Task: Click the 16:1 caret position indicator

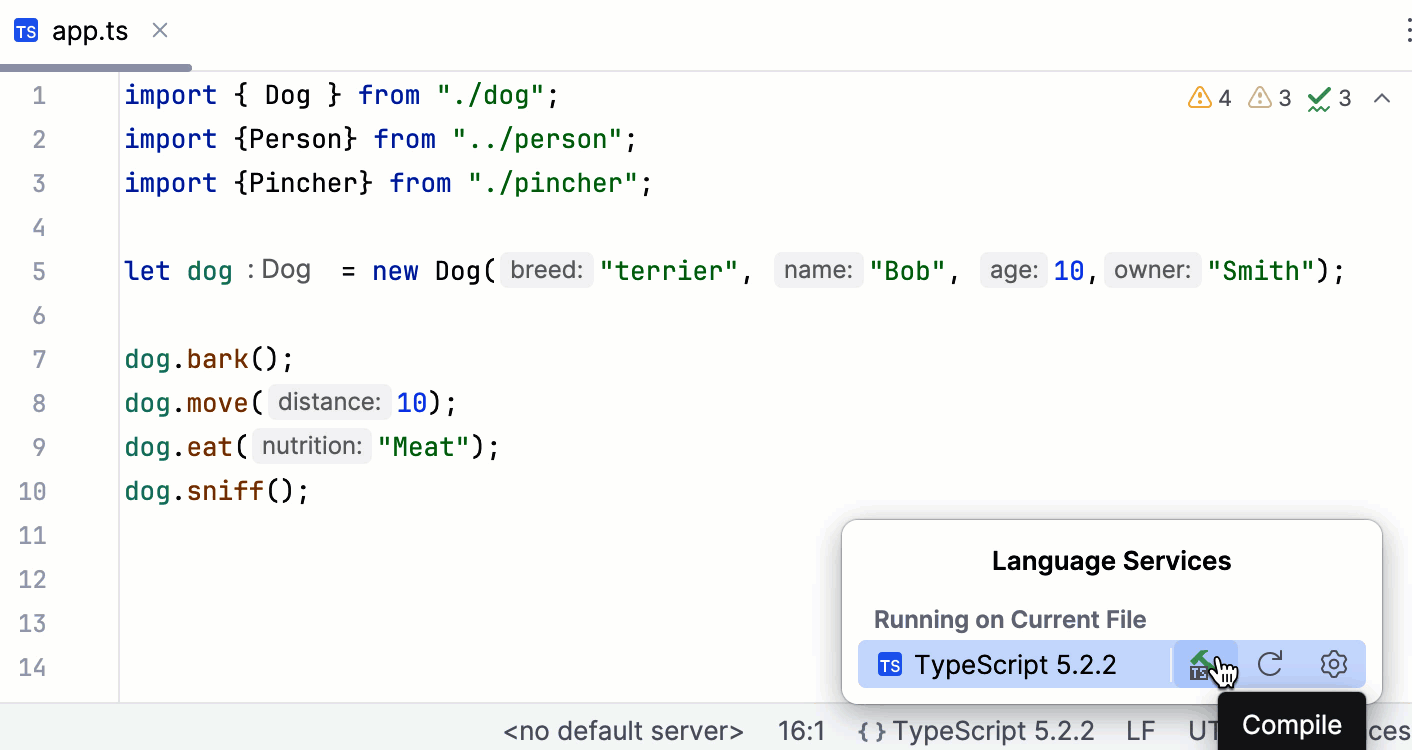Action: (801, 732)
